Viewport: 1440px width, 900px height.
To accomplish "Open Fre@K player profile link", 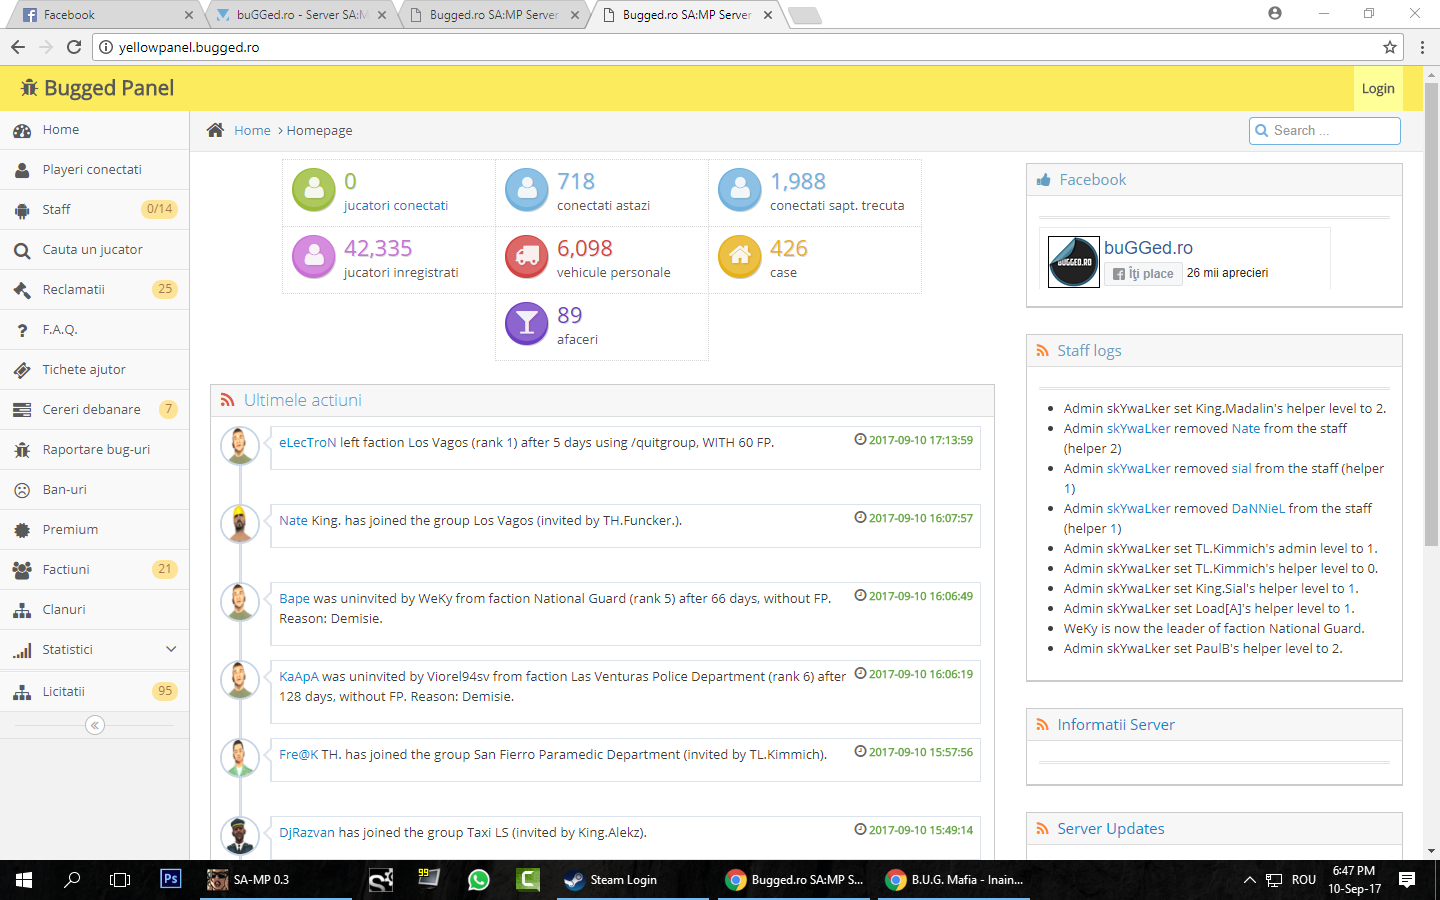I will (298, 755).
